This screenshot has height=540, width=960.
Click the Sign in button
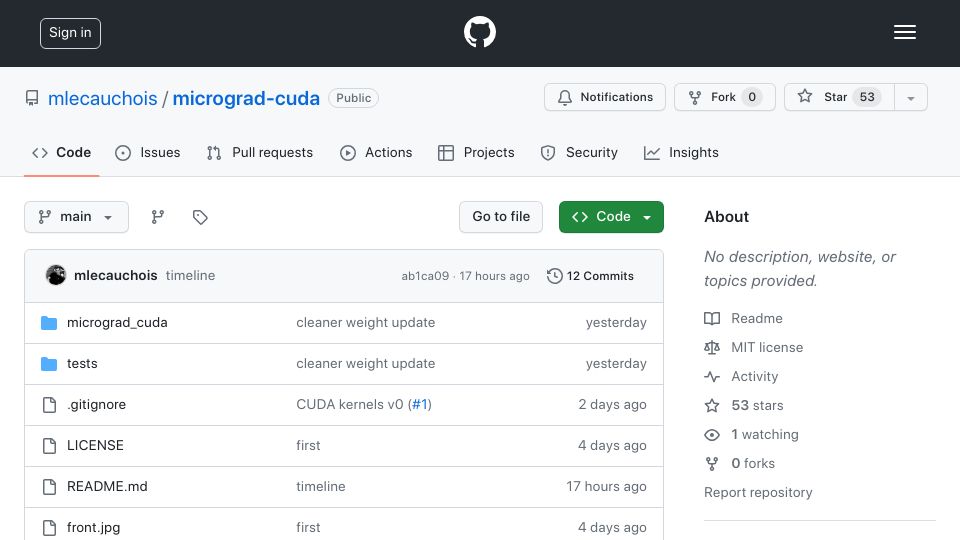coord(70,33)
